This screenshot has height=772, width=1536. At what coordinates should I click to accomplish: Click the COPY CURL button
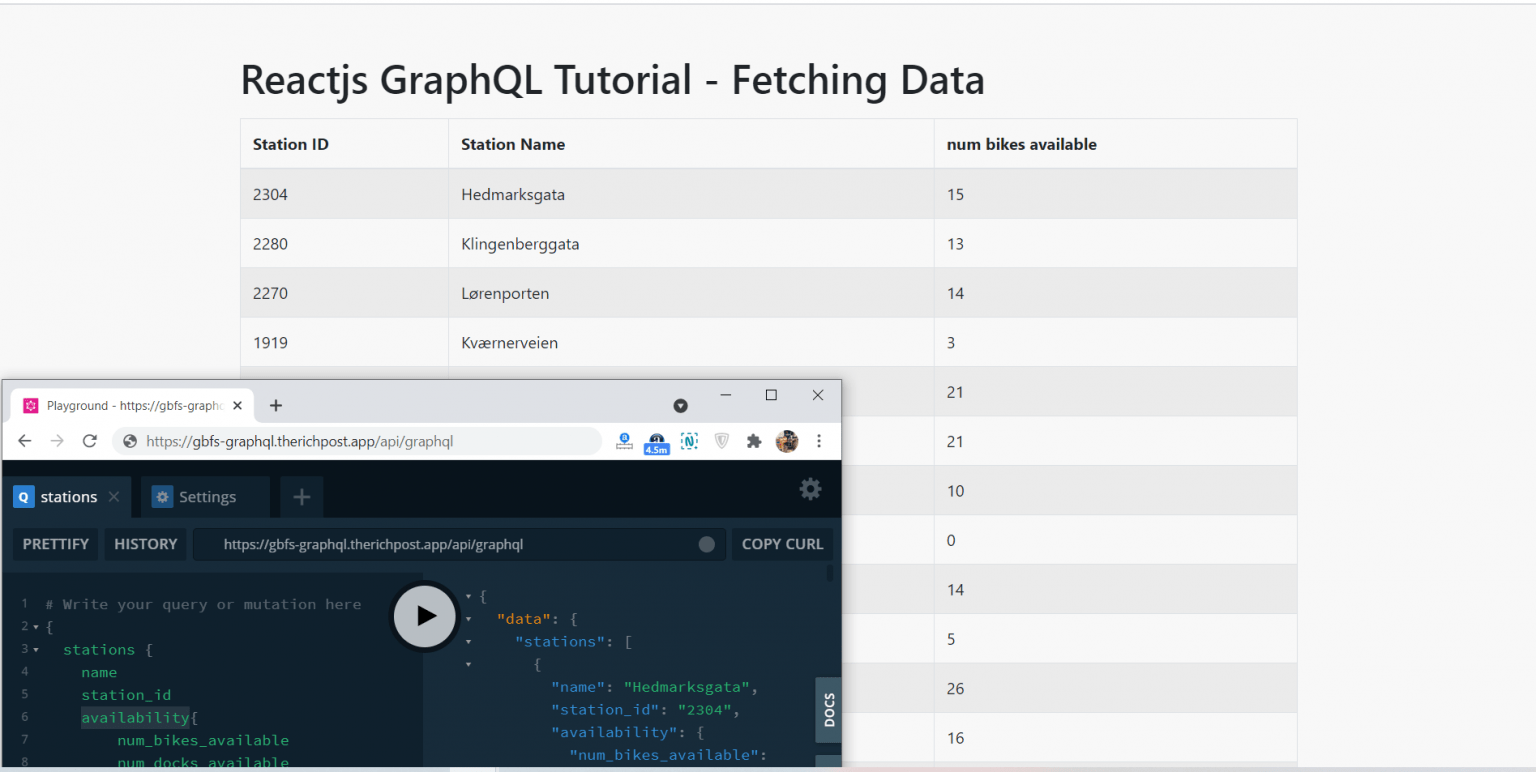pos(782,544)
